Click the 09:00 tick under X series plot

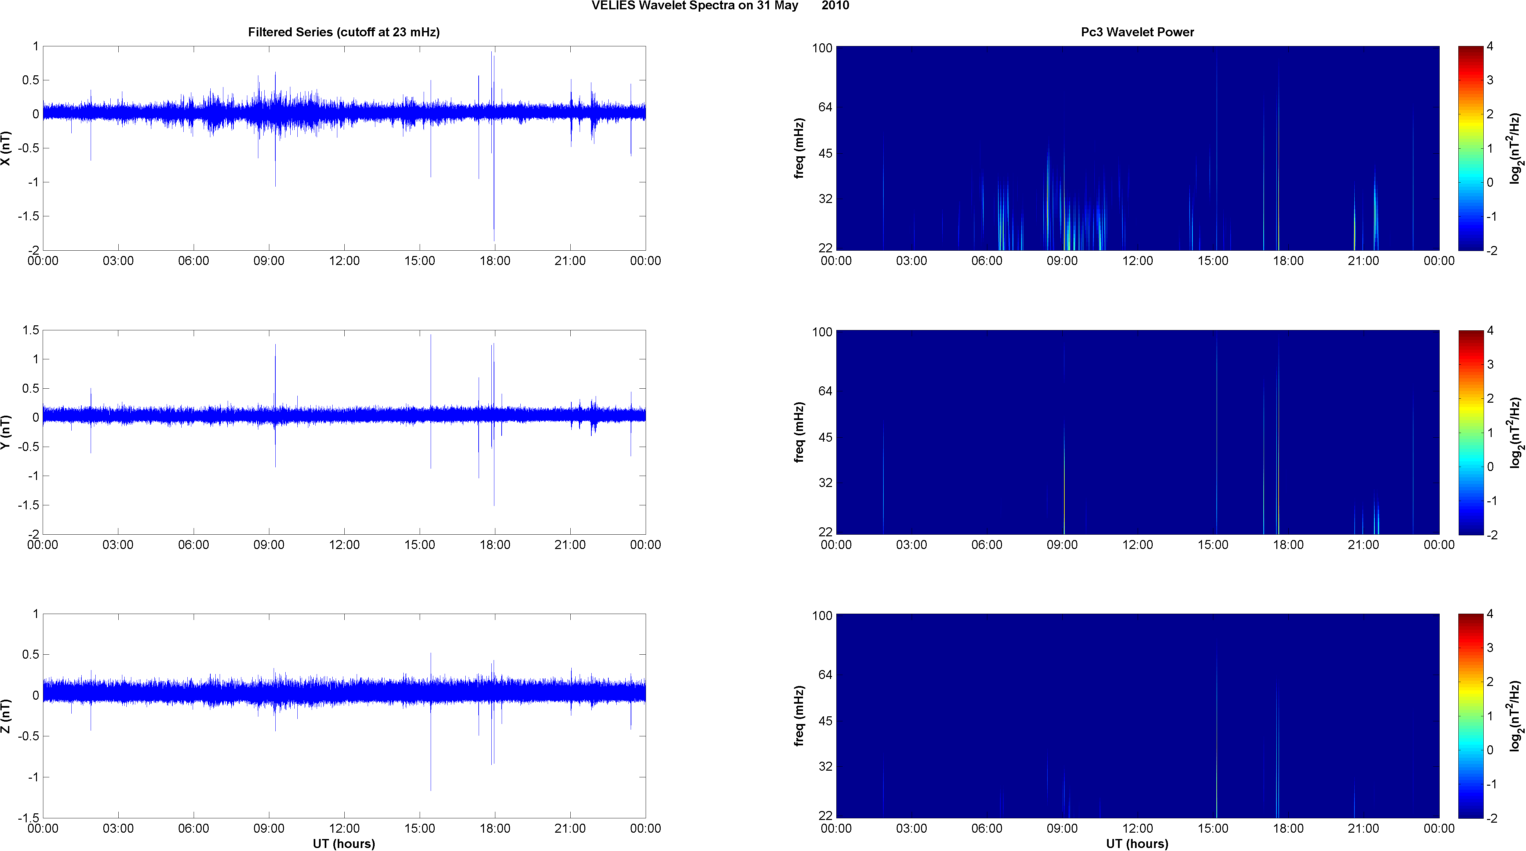[269, 261]
